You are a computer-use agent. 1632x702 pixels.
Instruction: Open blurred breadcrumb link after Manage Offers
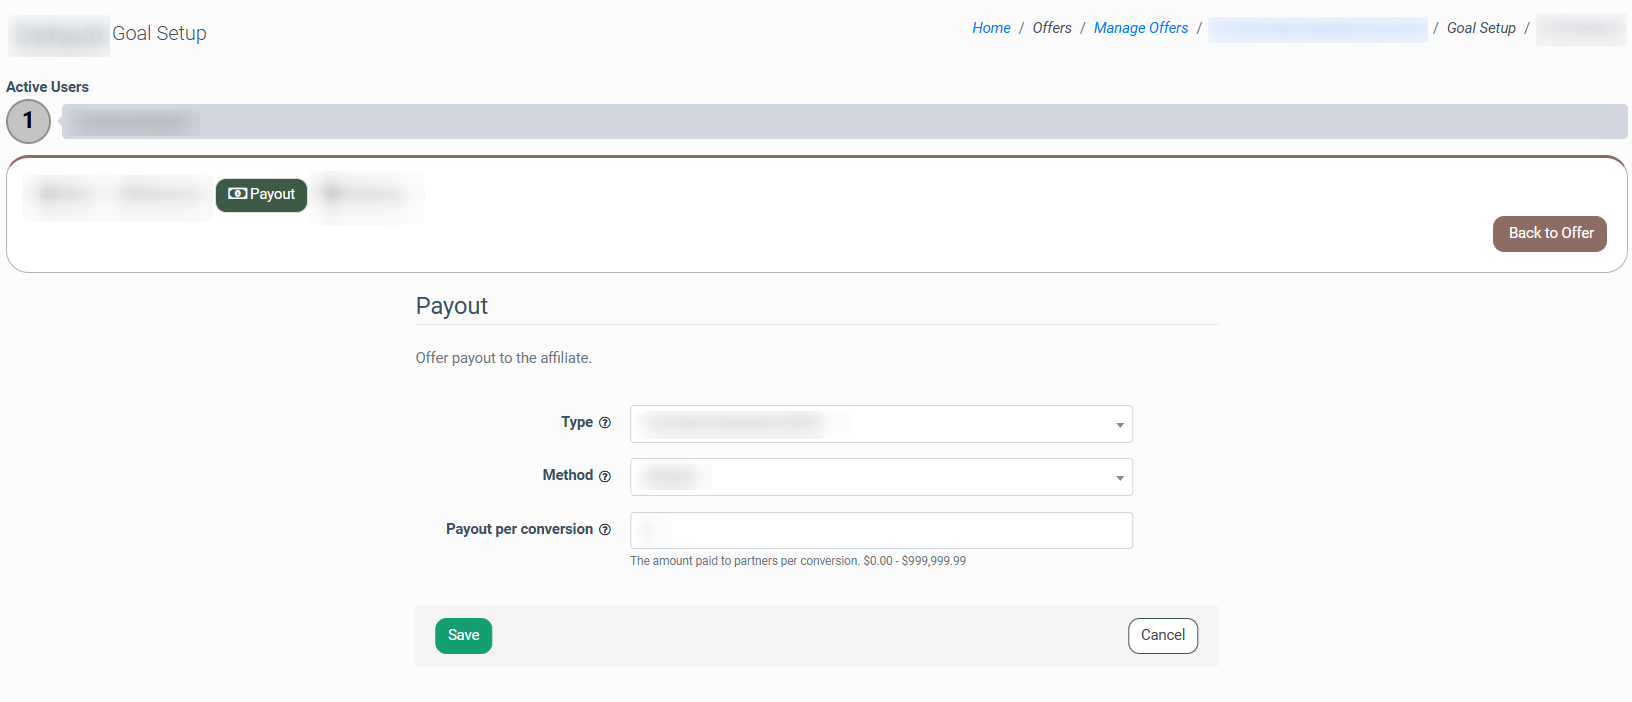pos(1317,30)
